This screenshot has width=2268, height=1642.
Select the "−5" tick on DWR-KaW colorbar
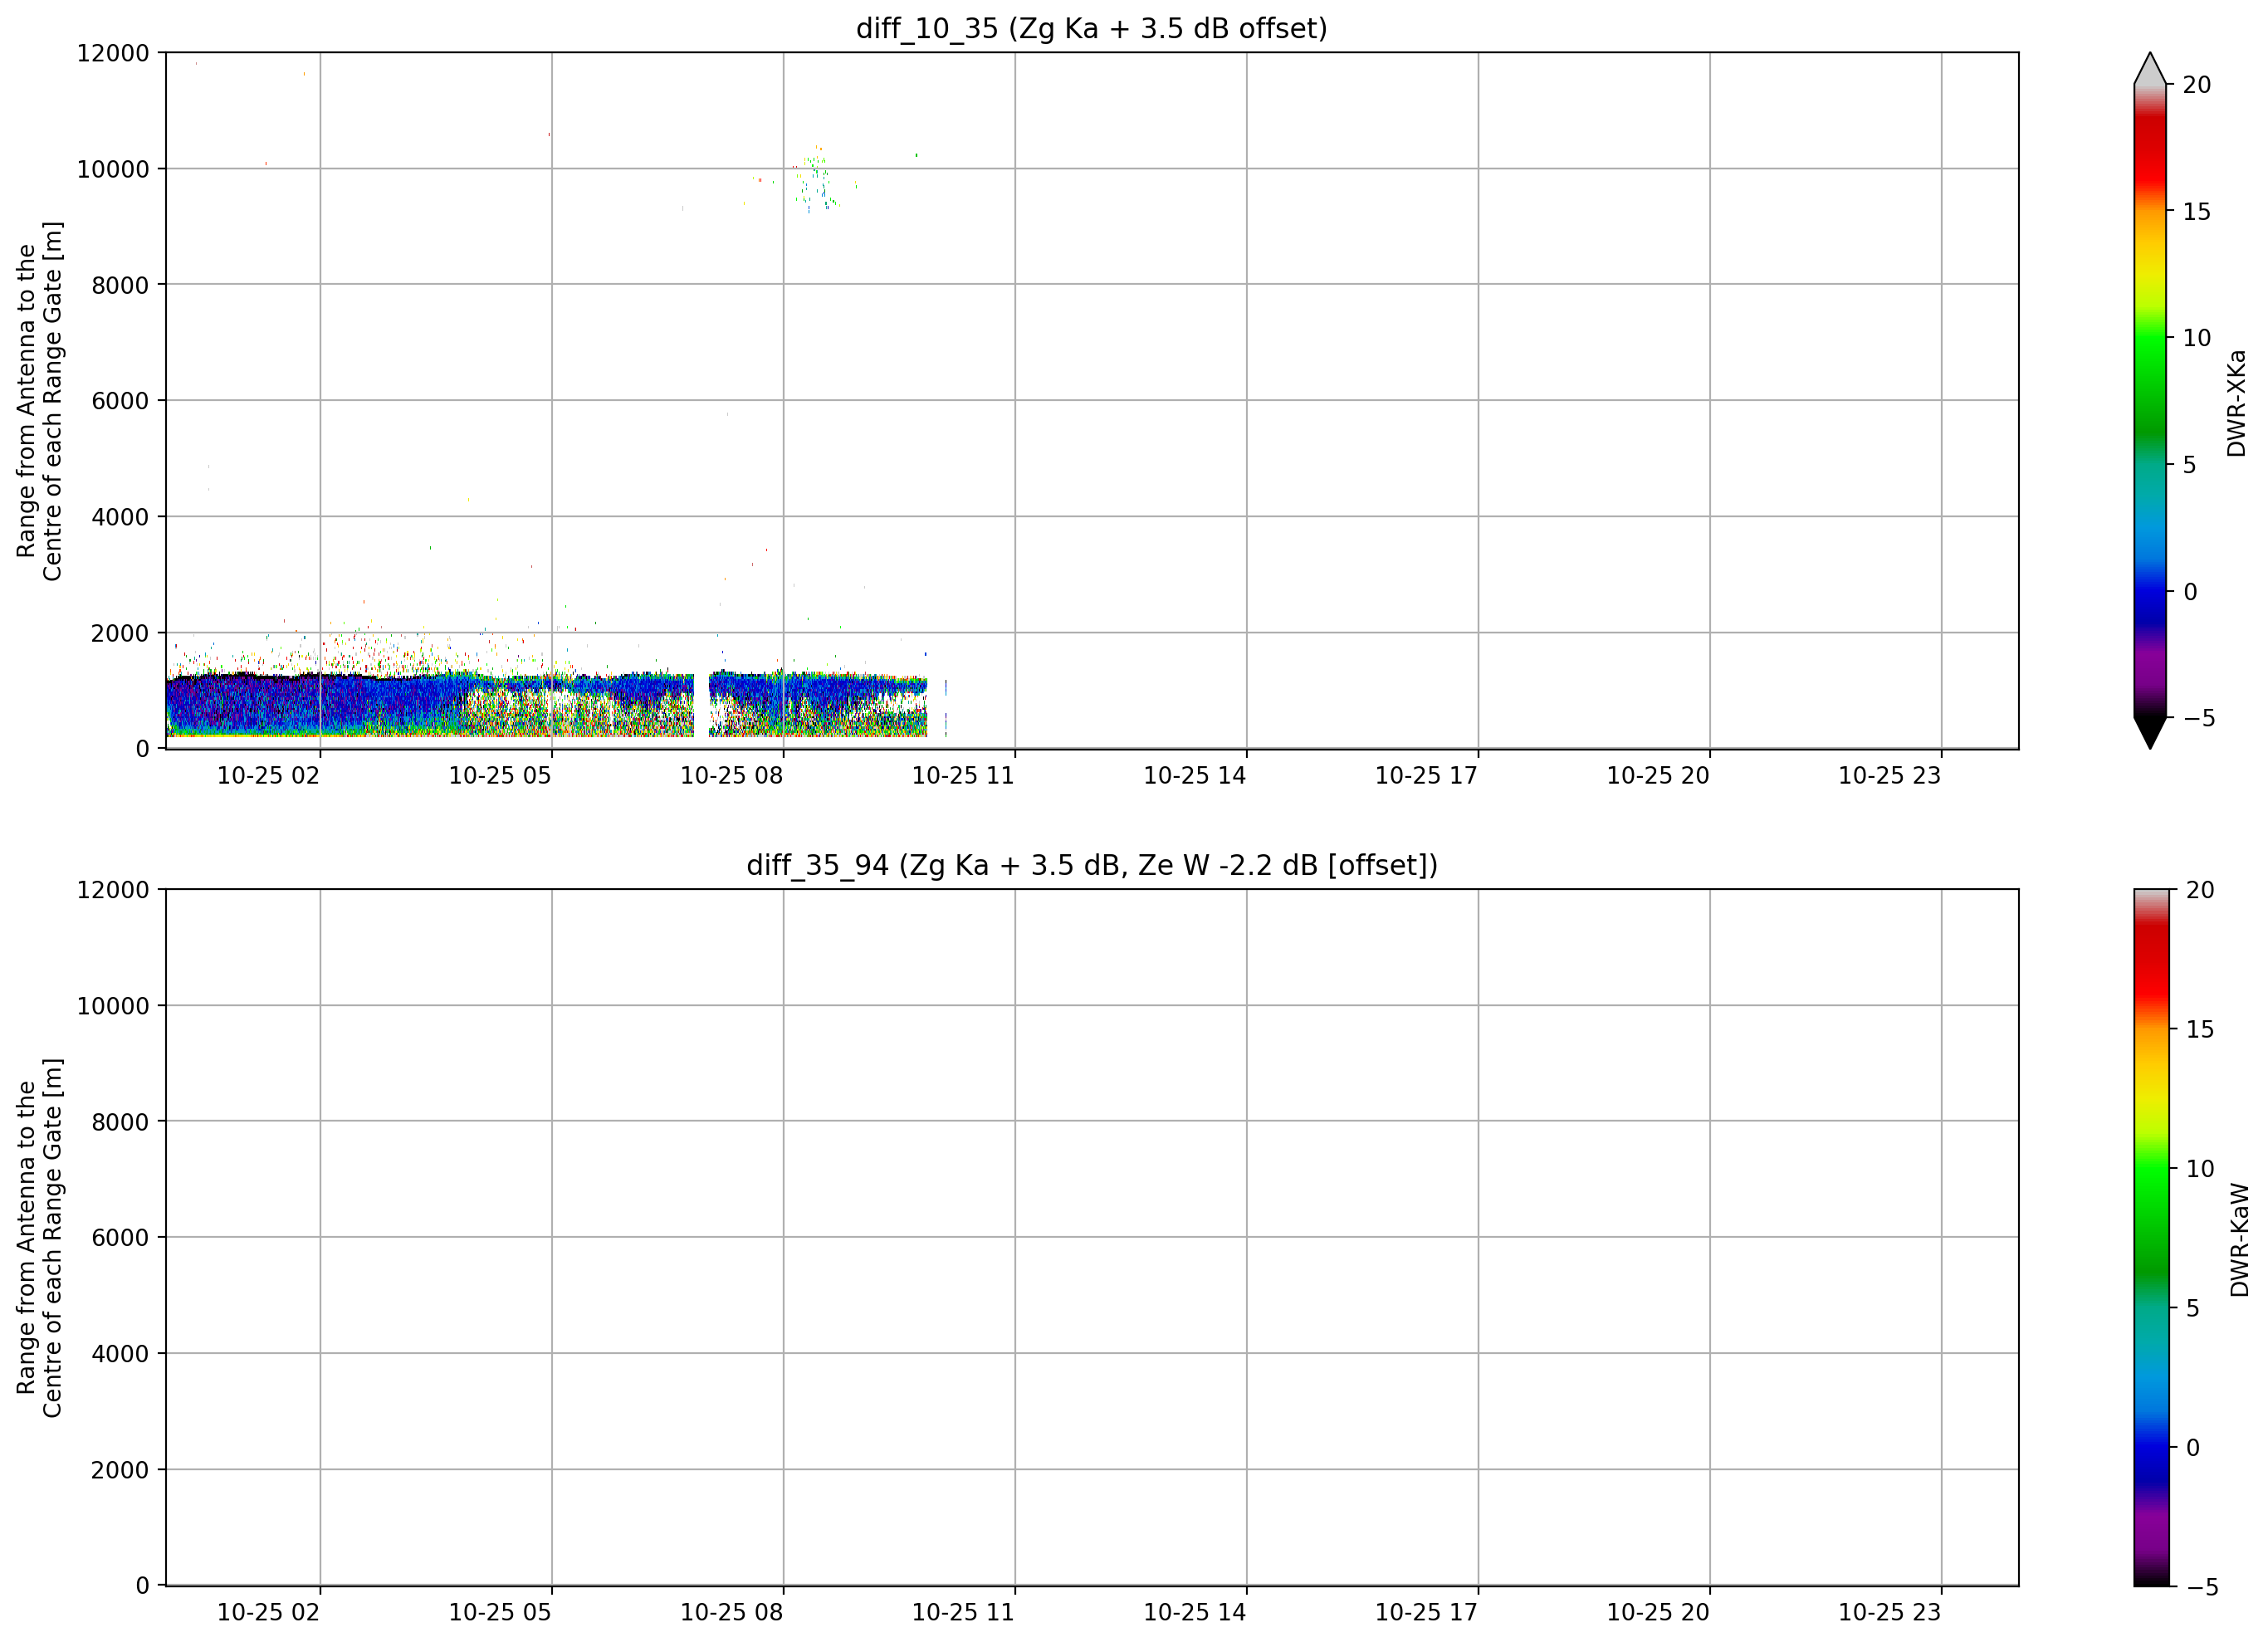coord(2202,1587)
